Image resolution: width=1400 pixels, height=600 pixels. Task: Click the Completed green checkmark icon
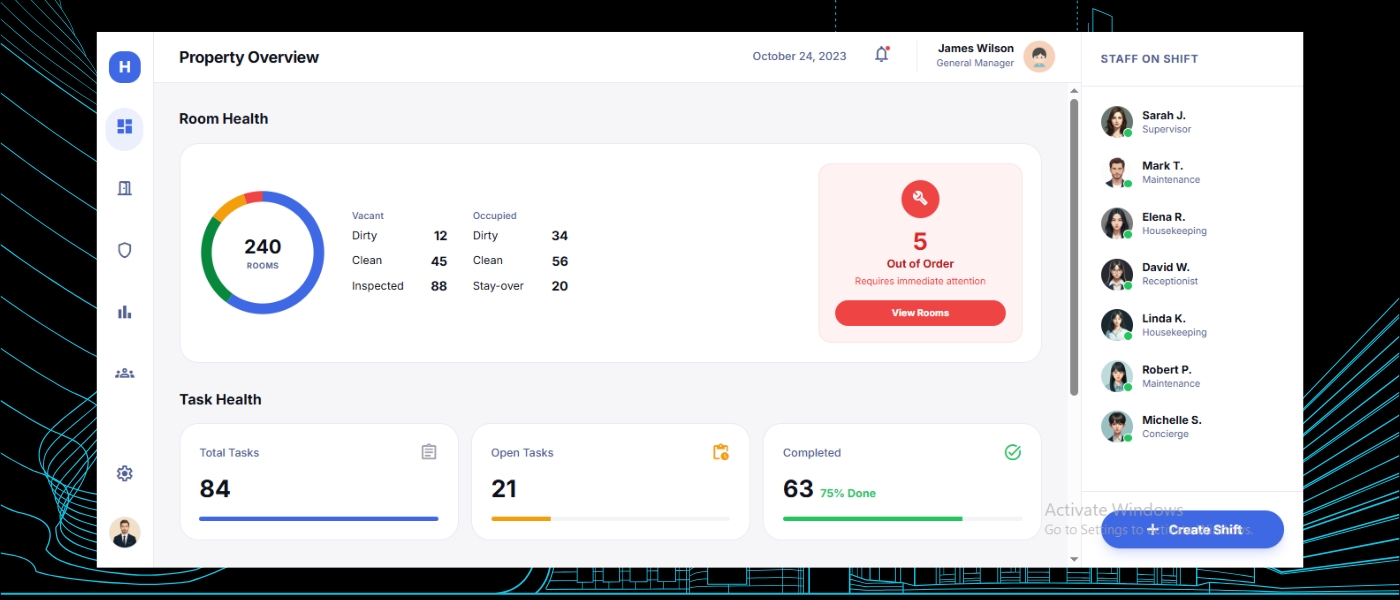click(x=1012, y=452)
